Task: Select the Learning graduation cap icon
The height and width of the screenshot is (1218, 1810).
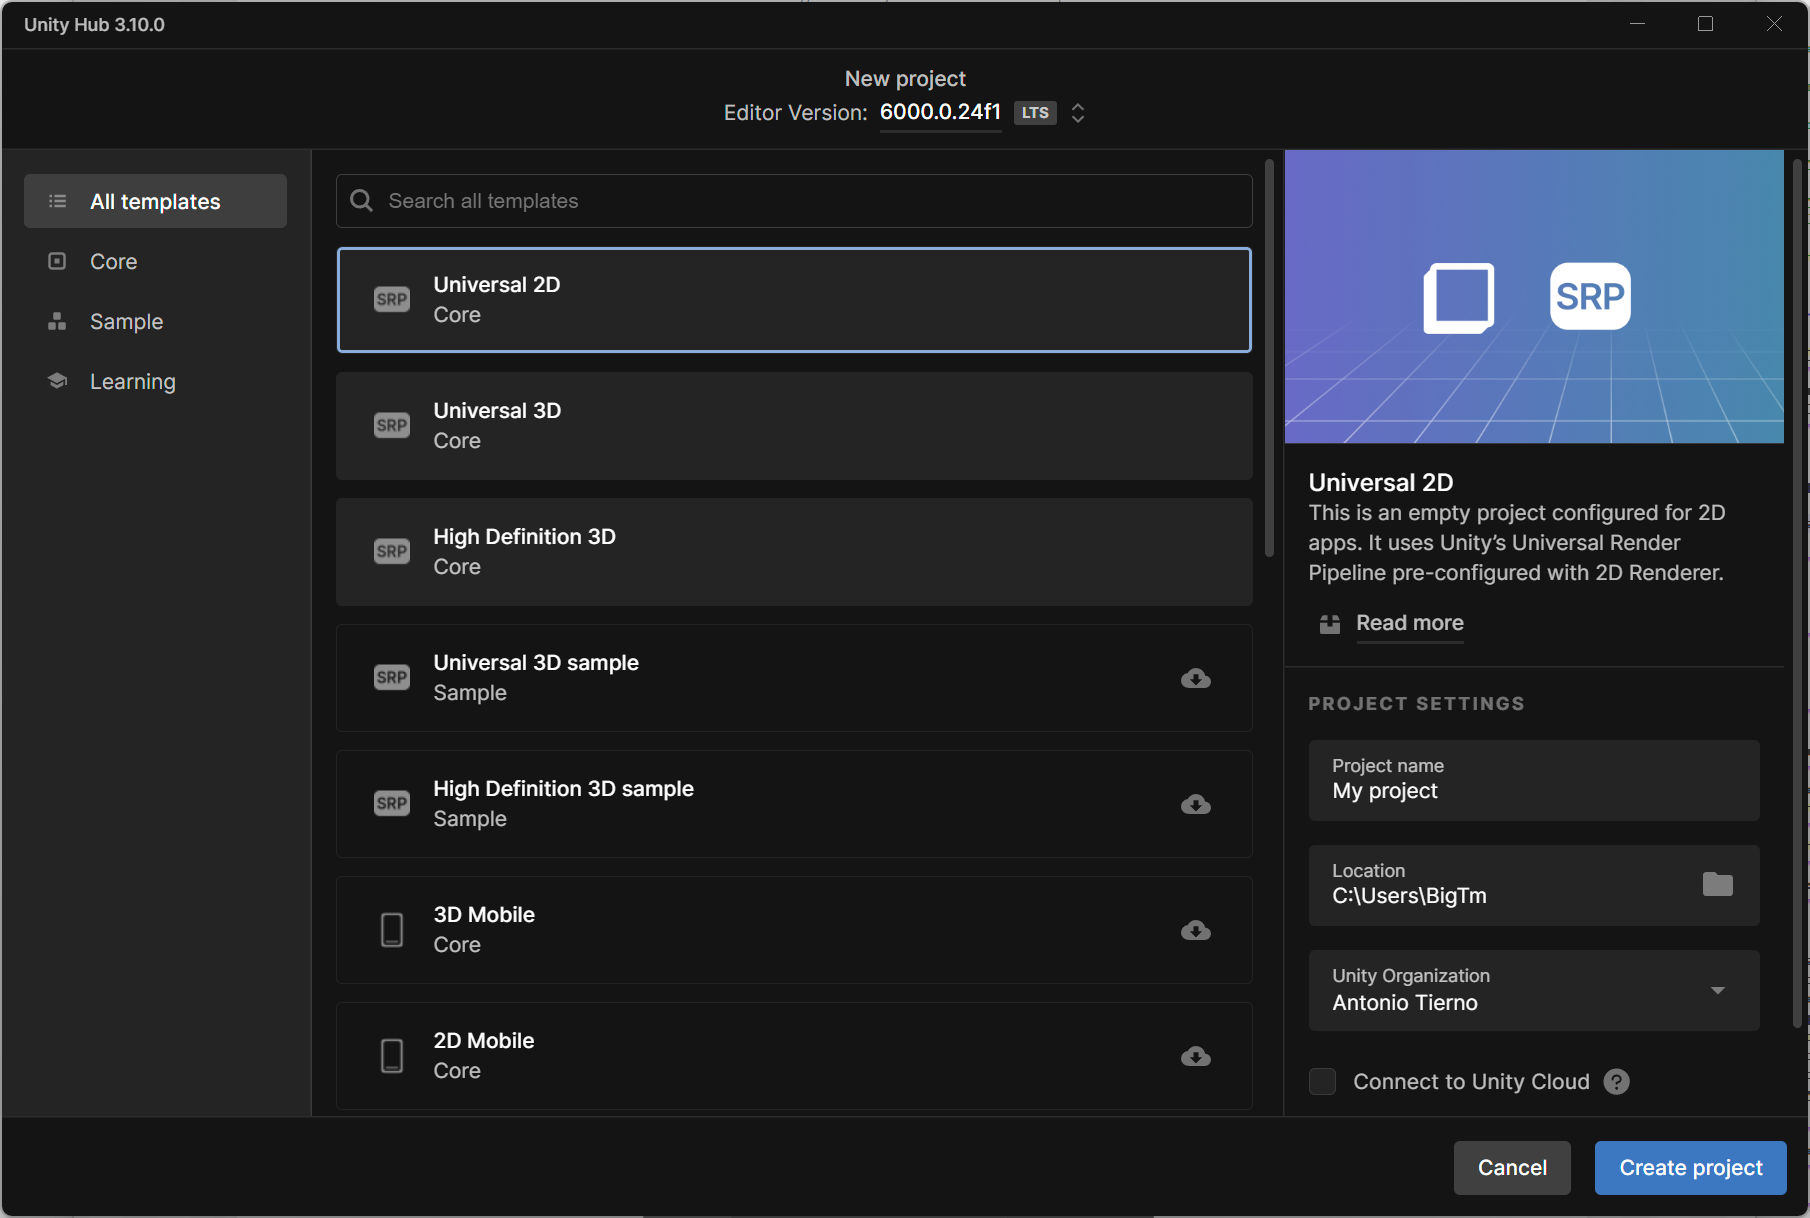Action: [x=57, y=381]
